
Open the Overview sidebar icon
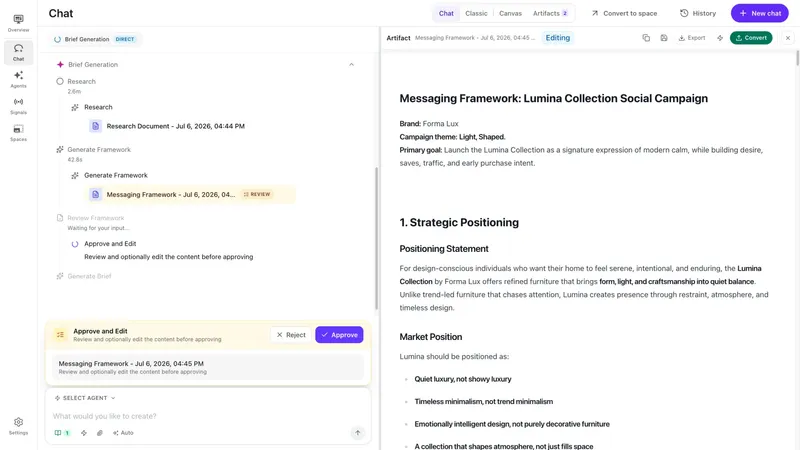[18, 23]
